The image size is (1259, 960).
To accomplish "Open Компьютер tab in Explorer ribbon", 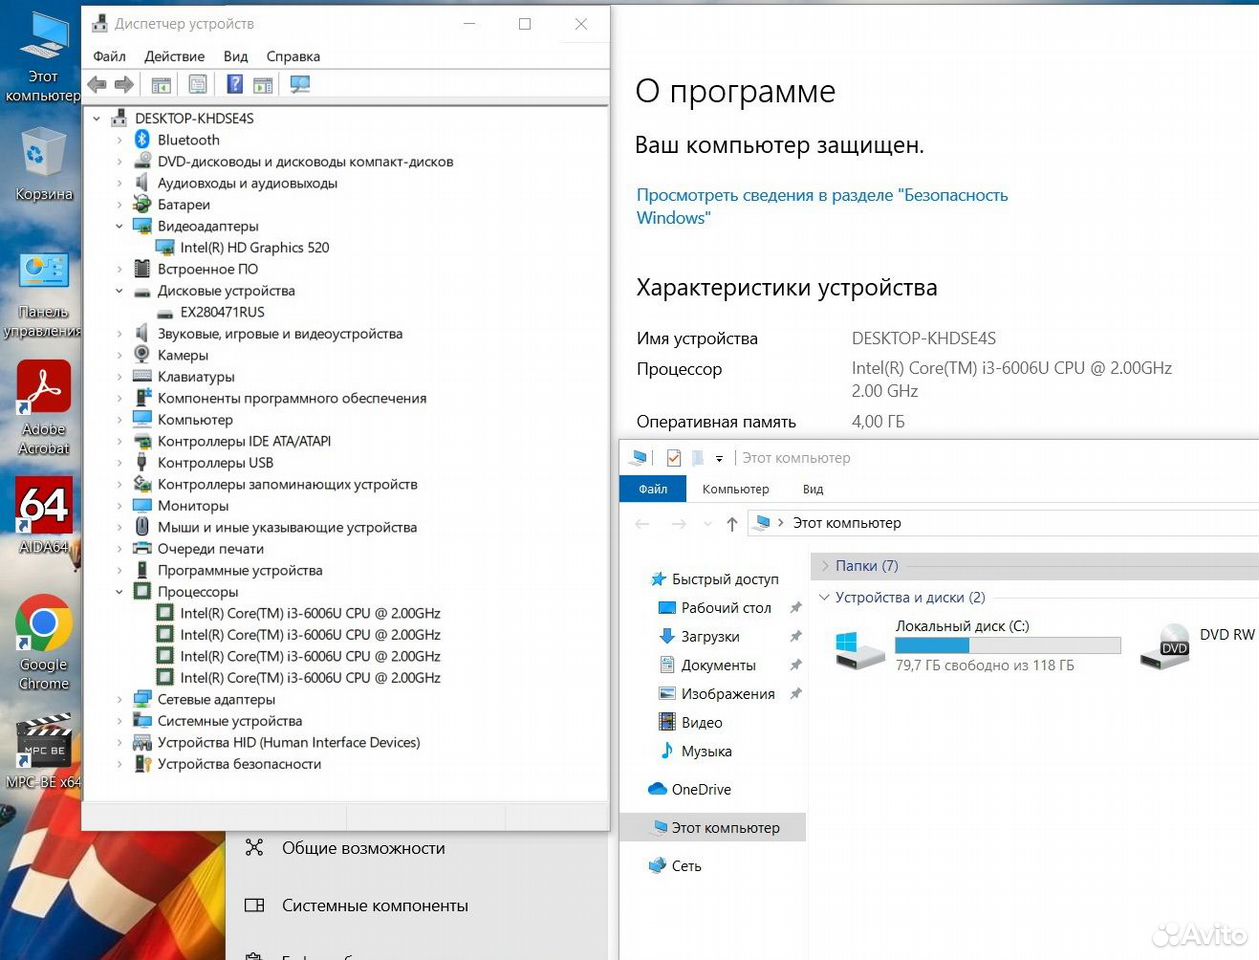I will pos(735,489).
